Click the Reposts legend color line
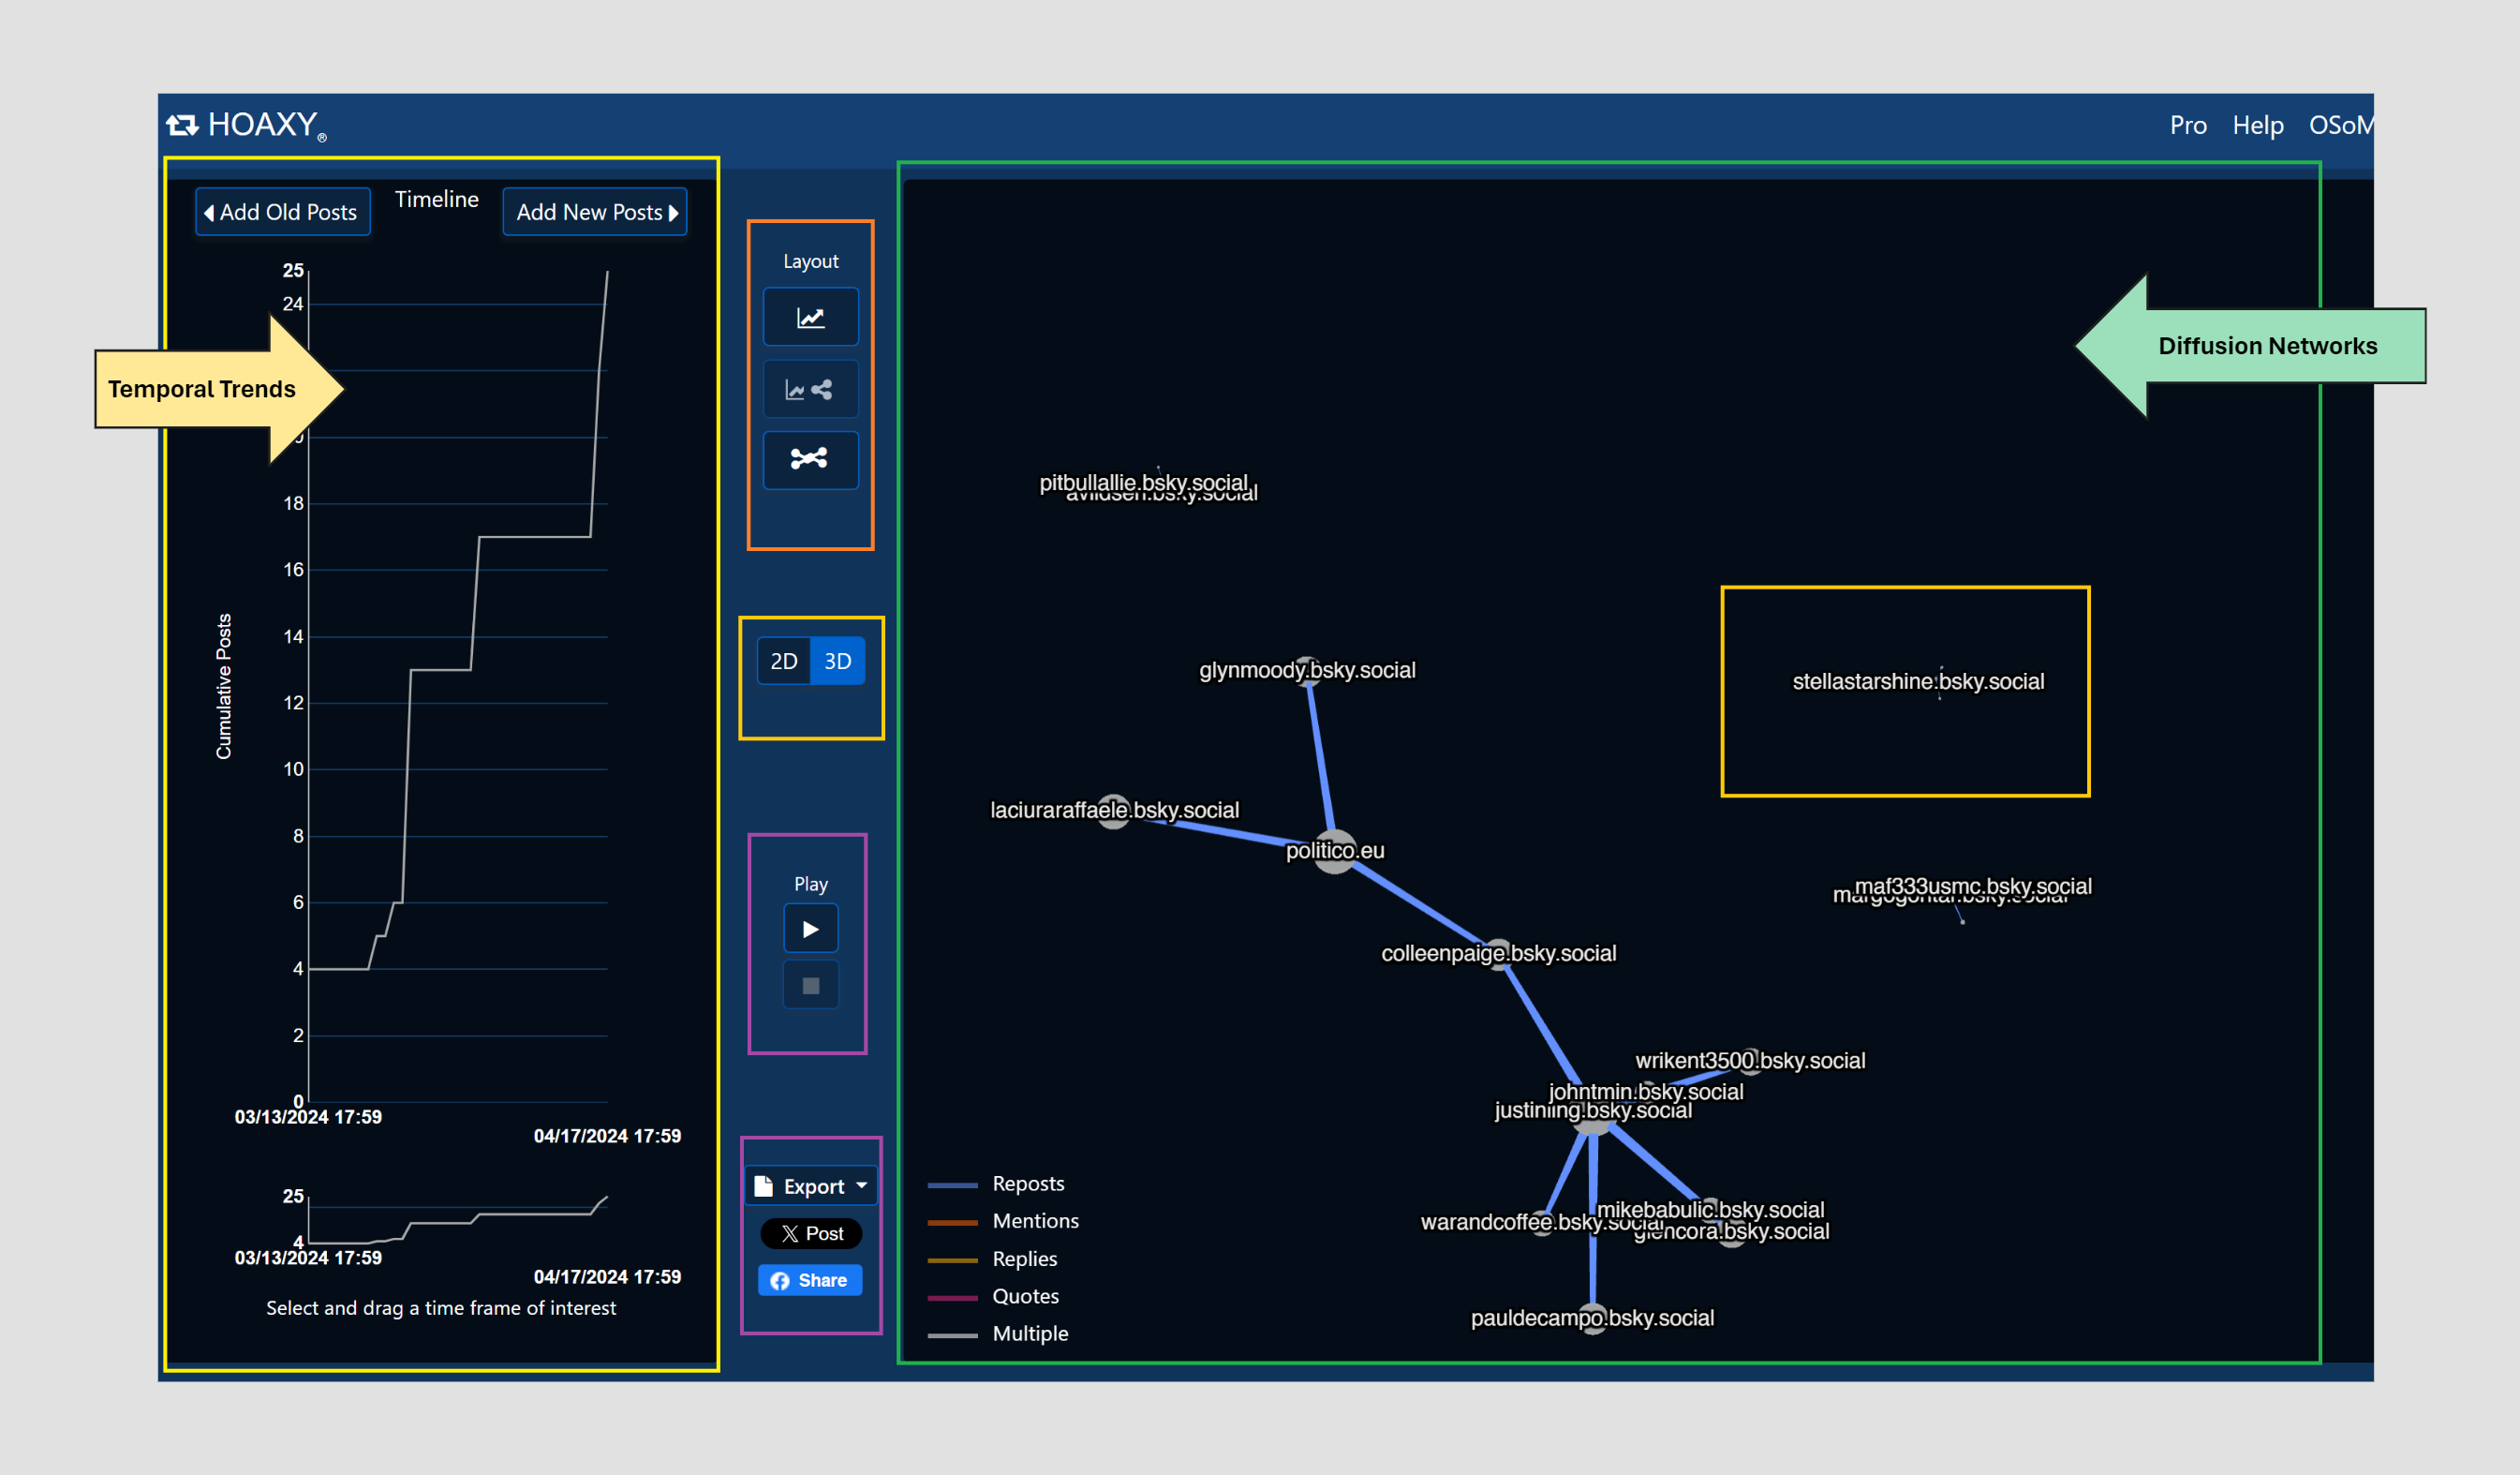 pos(952,1185)
